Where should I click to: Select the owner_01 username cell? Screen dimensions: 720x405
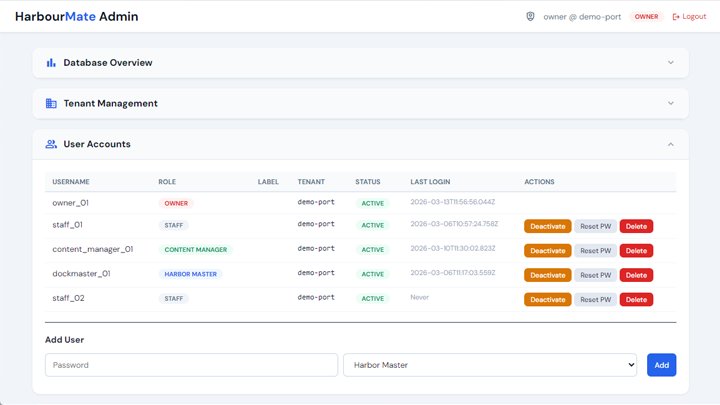[x=71, y=203]
